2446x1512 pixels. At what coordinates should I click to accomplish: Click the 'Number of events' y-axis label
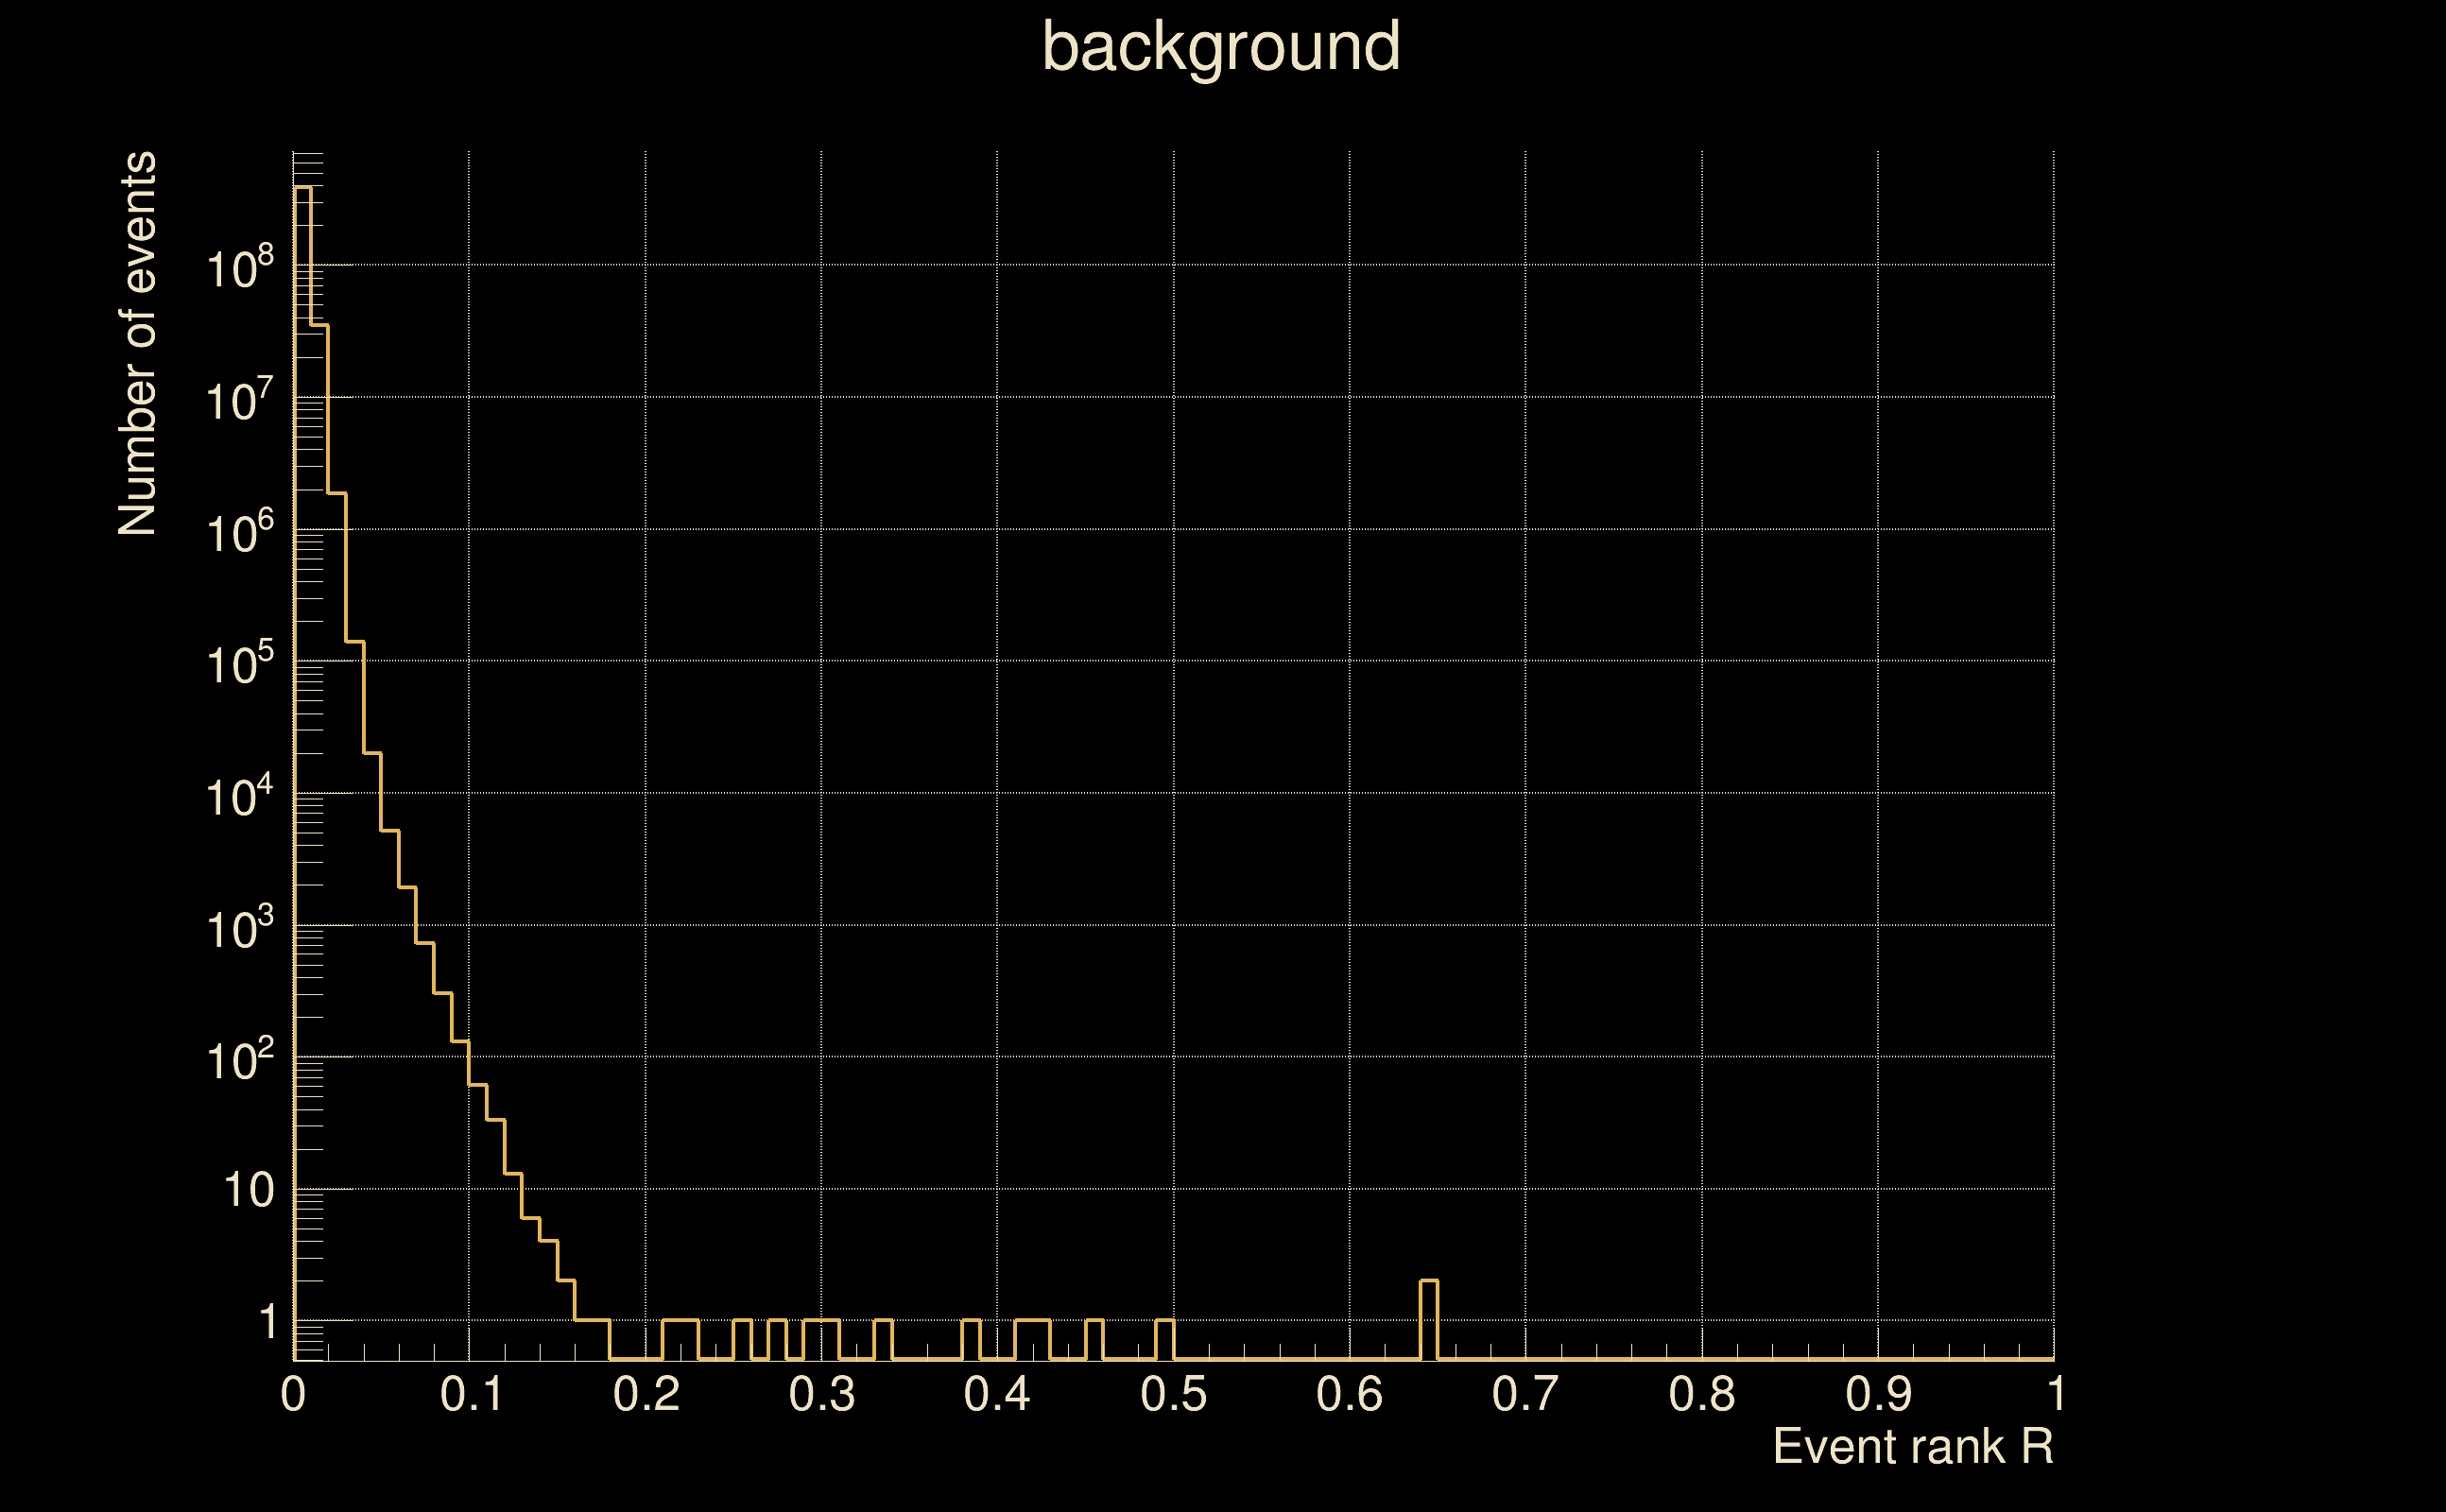(137, 344)
